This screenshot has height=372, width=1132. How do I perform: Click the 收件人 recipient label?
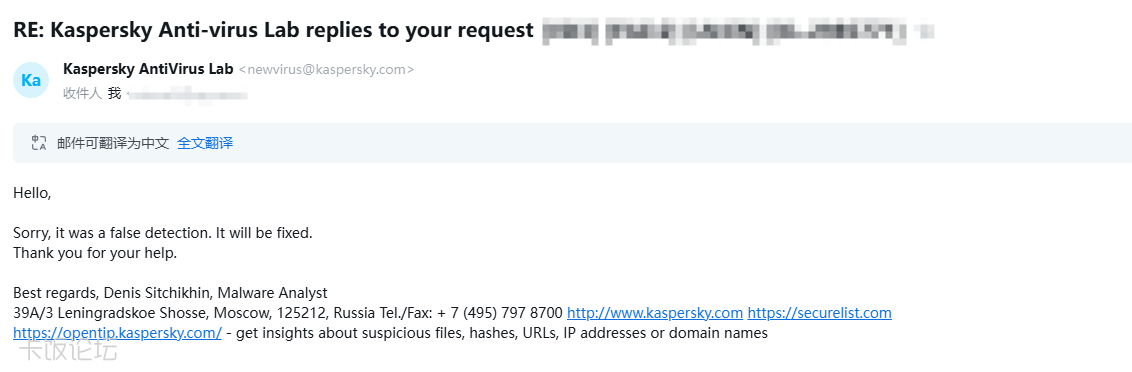(82, 93)
